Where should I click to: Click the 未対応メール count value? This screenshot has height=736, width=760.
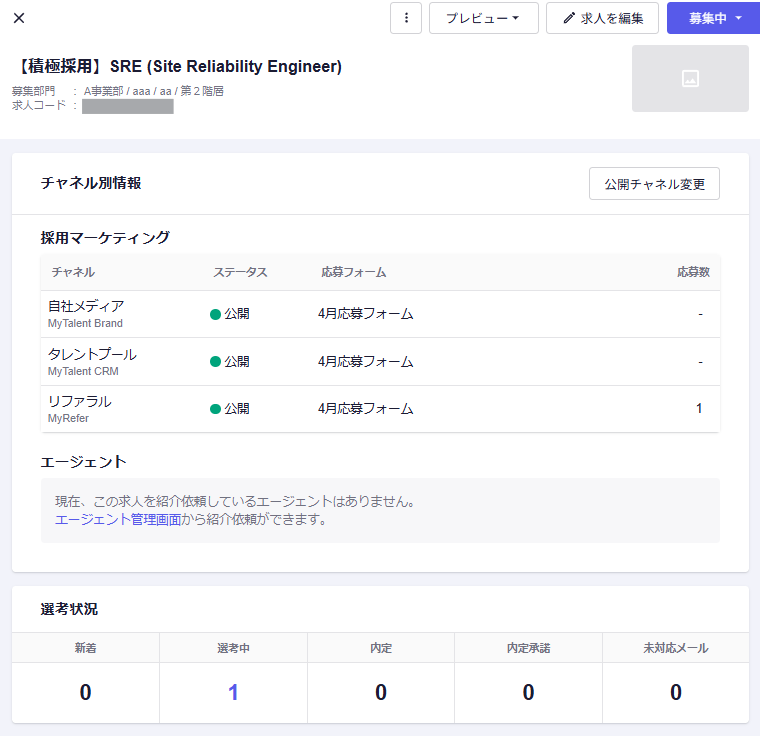point(676,692)
